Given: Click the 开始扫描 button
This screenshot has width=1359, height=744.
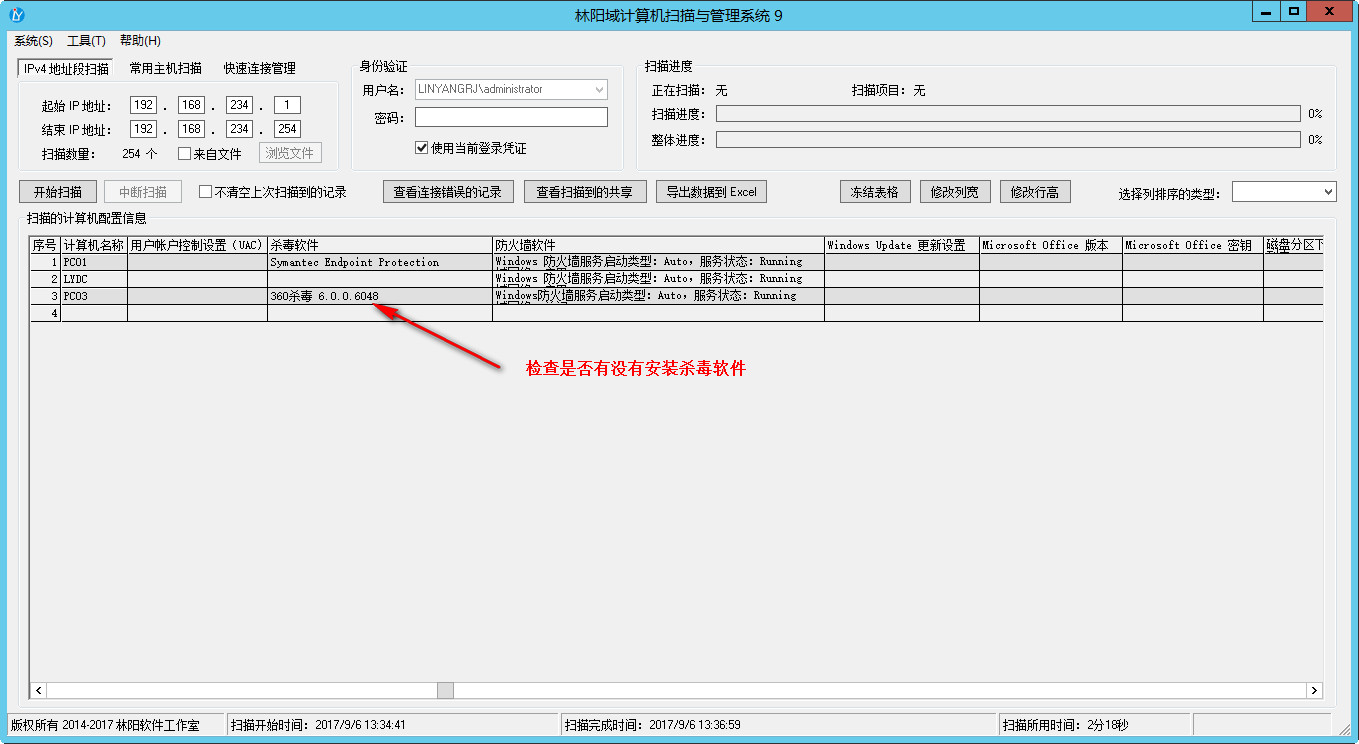Looking at the screenshot, I should pos(58,192).
